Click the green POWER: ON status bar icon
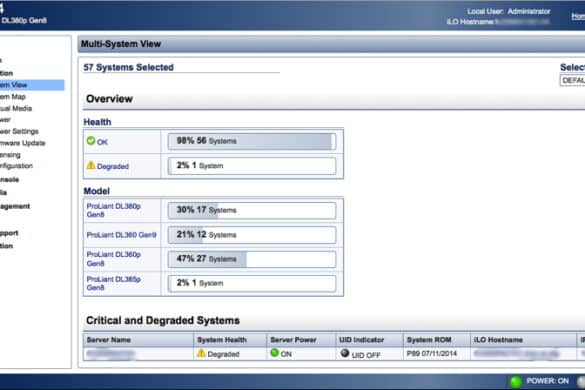Screen dimensions: 585x390 516,381
